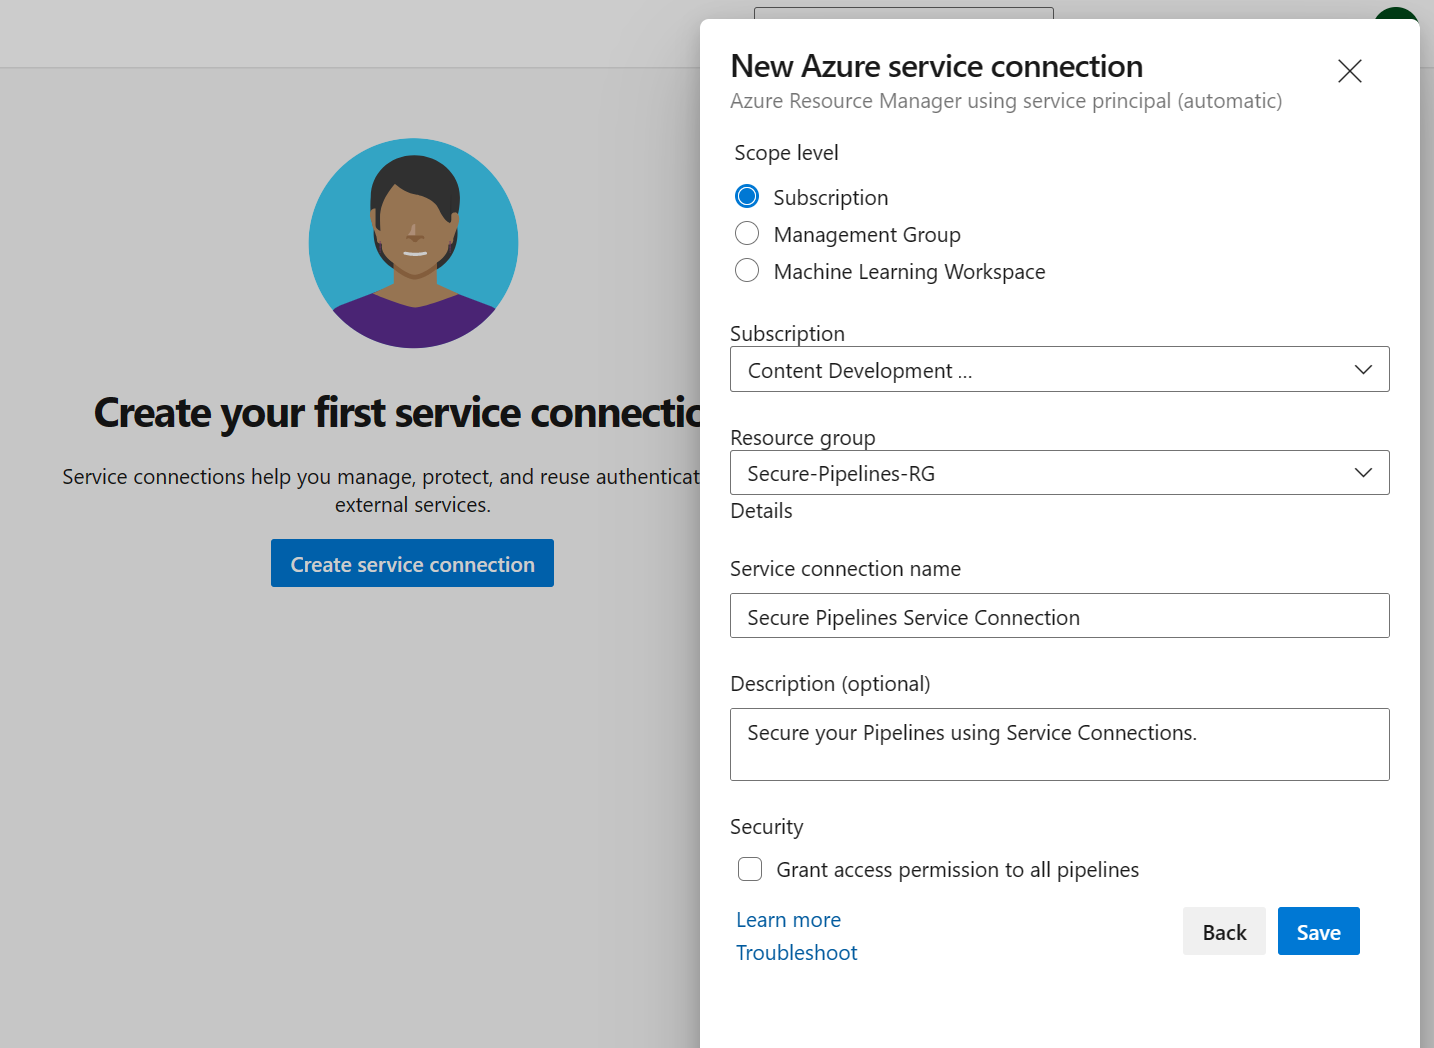Click Create service connection

pos(411,563)
